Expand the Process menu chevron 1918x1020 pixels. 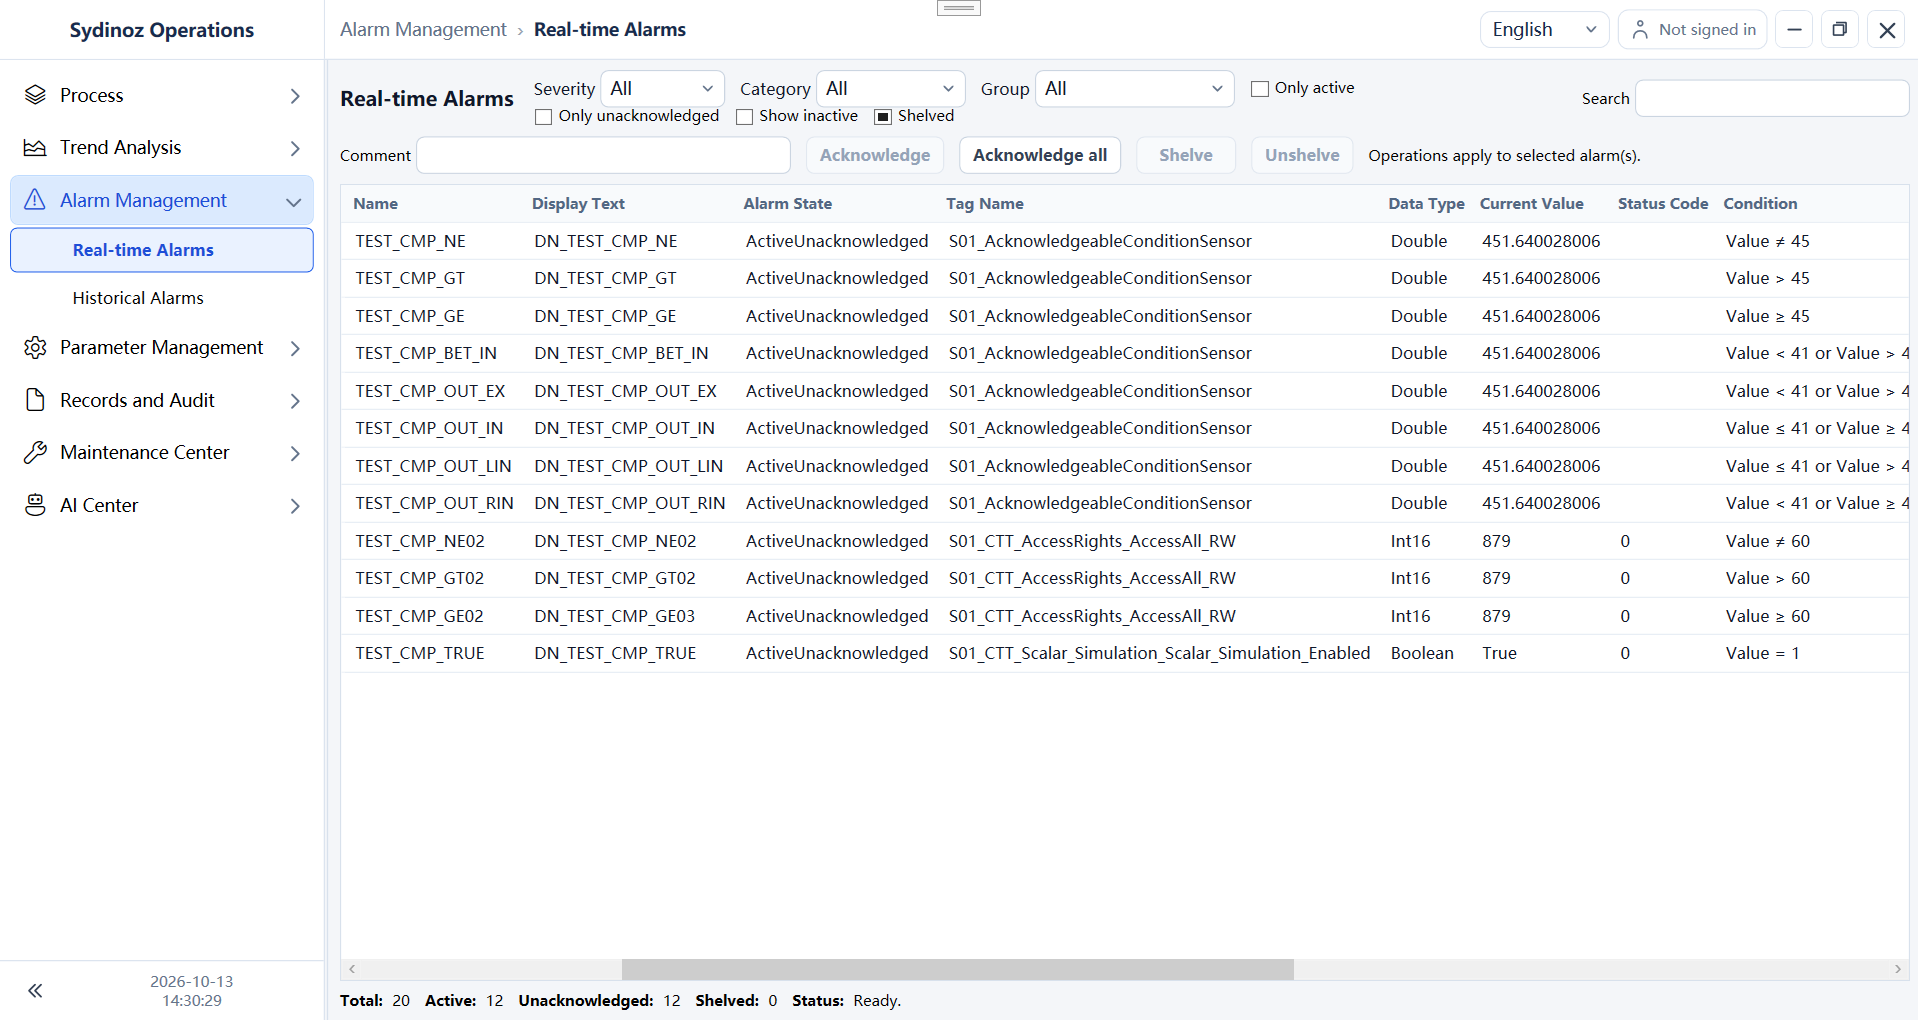pyautogui.click(x=295, y=96)
